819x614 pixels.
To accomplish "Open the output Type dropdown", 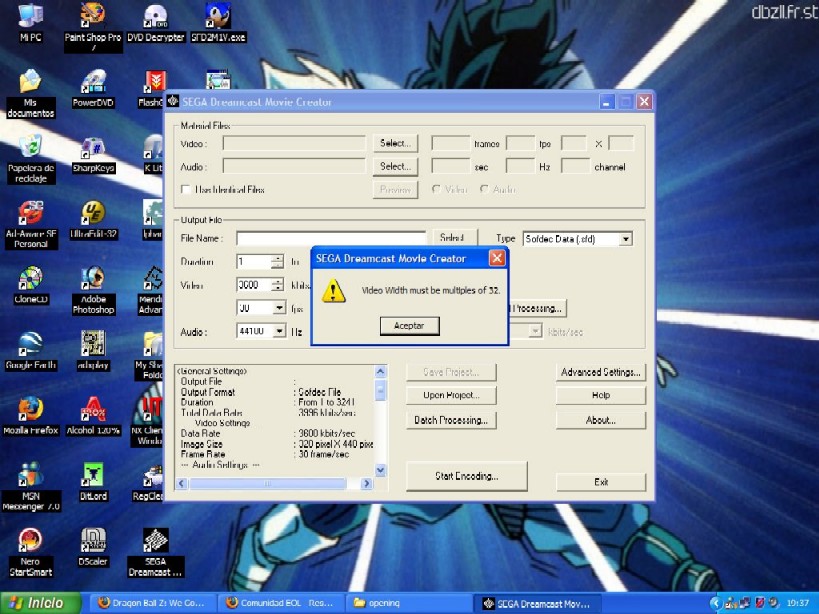I will 625,239.
